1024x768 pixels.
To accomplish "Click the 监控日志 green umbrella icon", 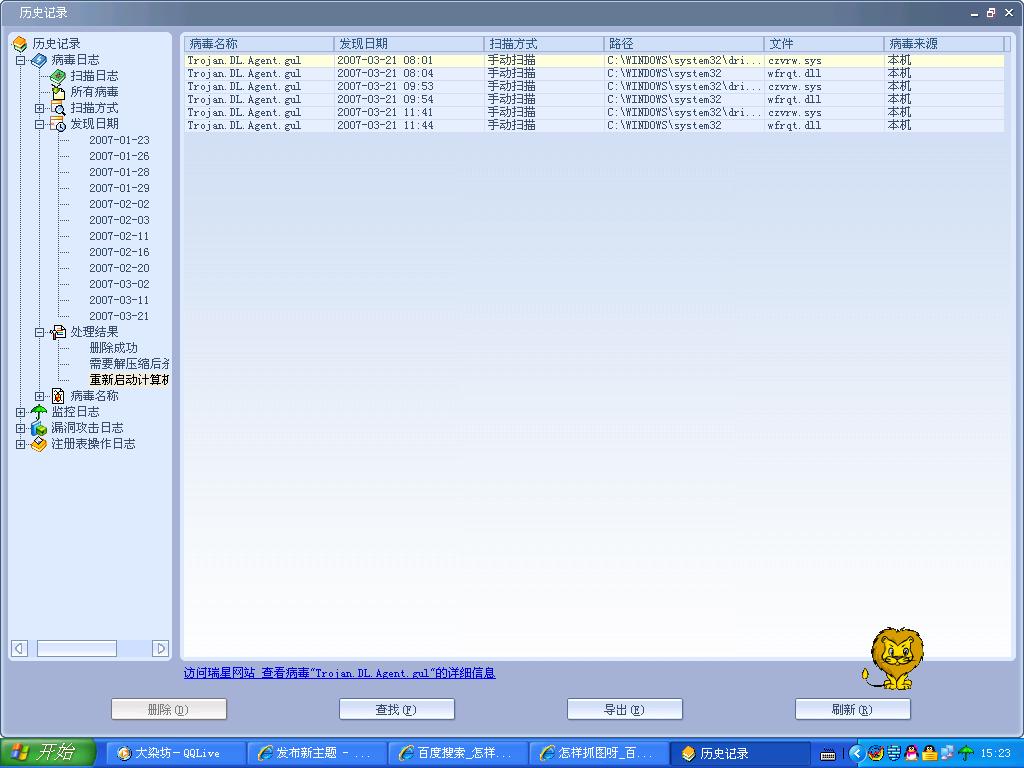I will tap(39, 412).
